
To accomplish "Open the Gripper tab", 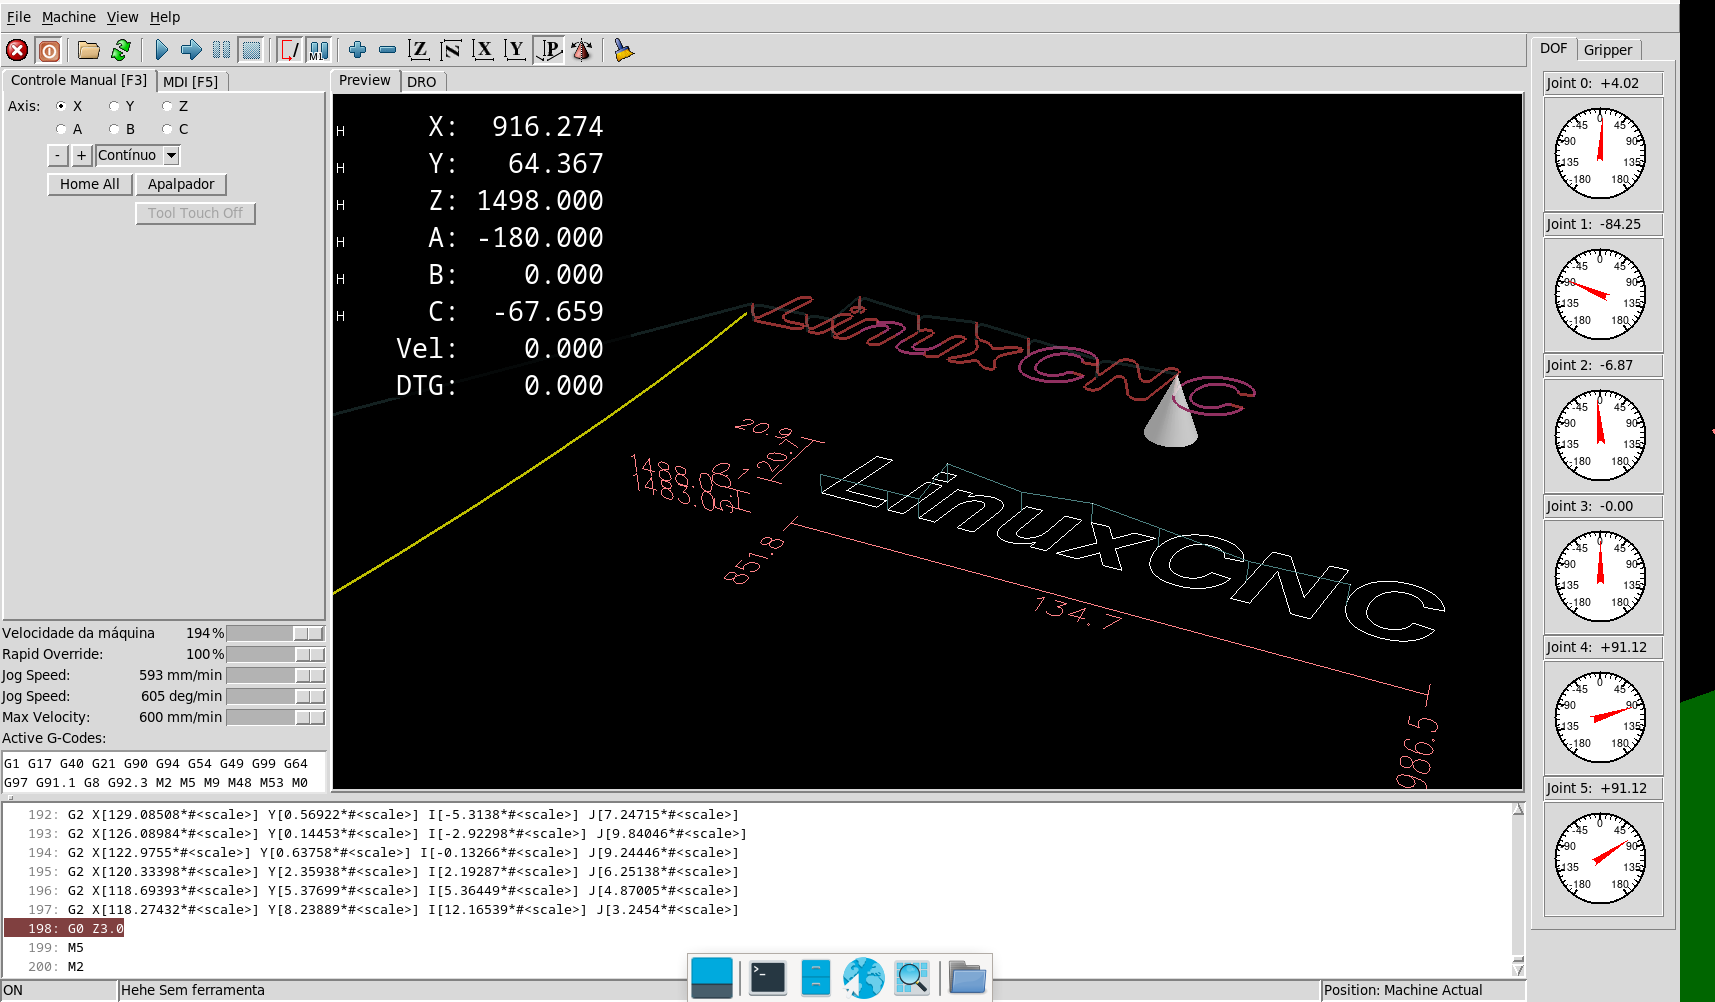I will 1608,50.
